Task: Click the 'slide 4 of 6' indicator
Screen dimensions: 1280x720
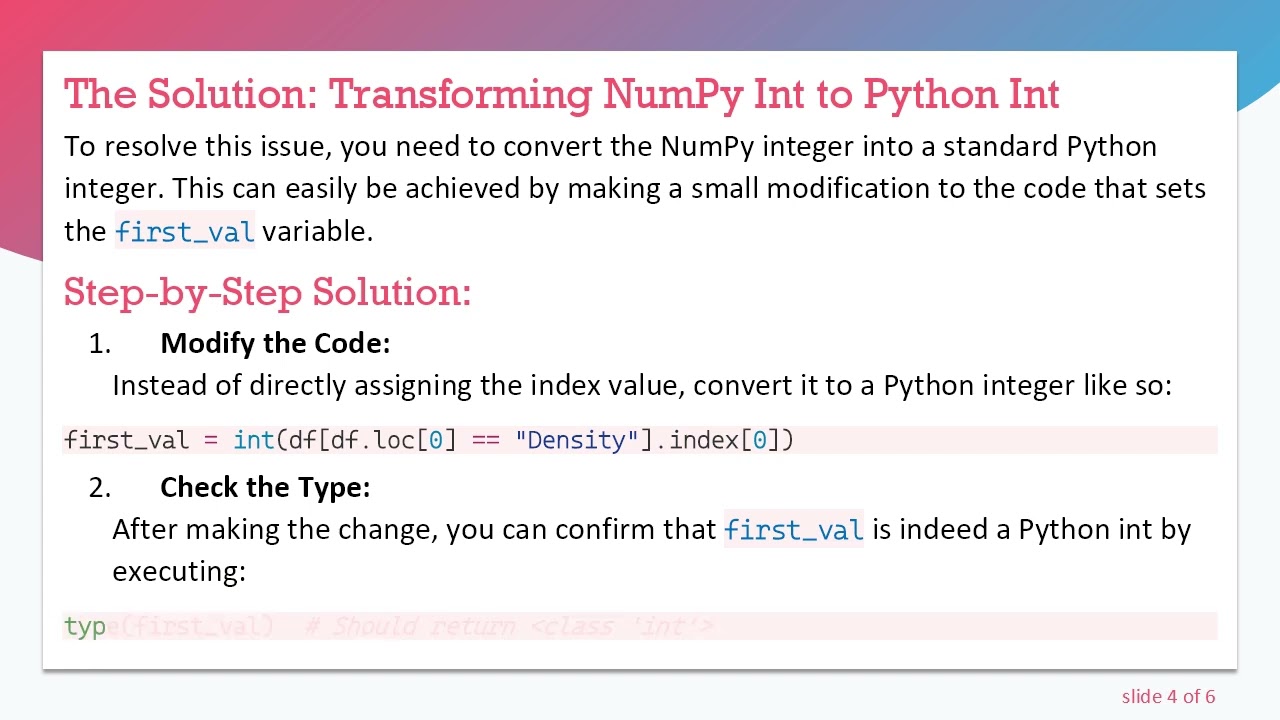Action: (1168, 697)
